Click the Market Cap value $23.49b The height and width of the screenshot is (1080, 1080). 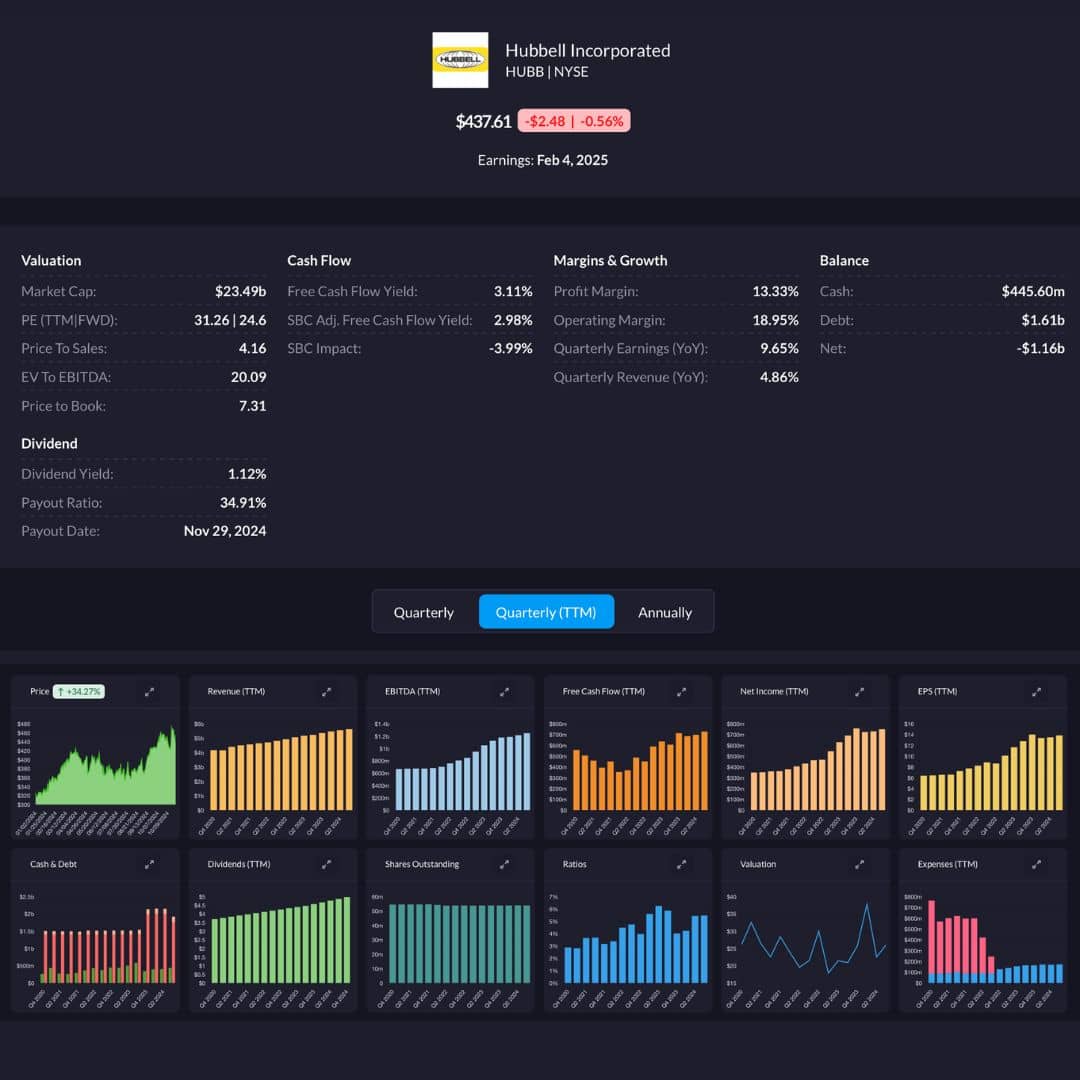point(240,291)
